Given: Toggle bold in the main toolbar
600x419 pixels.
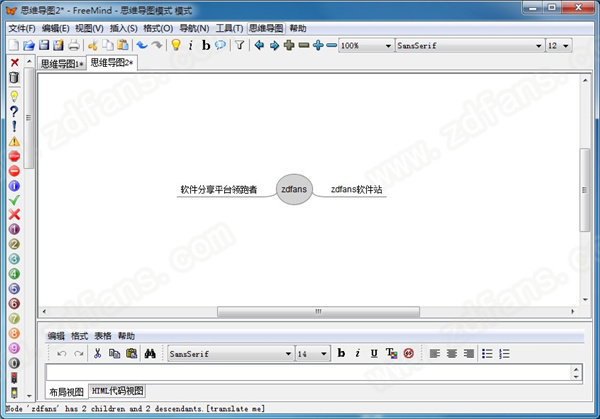Looking at the screenshot, I should coord(206,45).
